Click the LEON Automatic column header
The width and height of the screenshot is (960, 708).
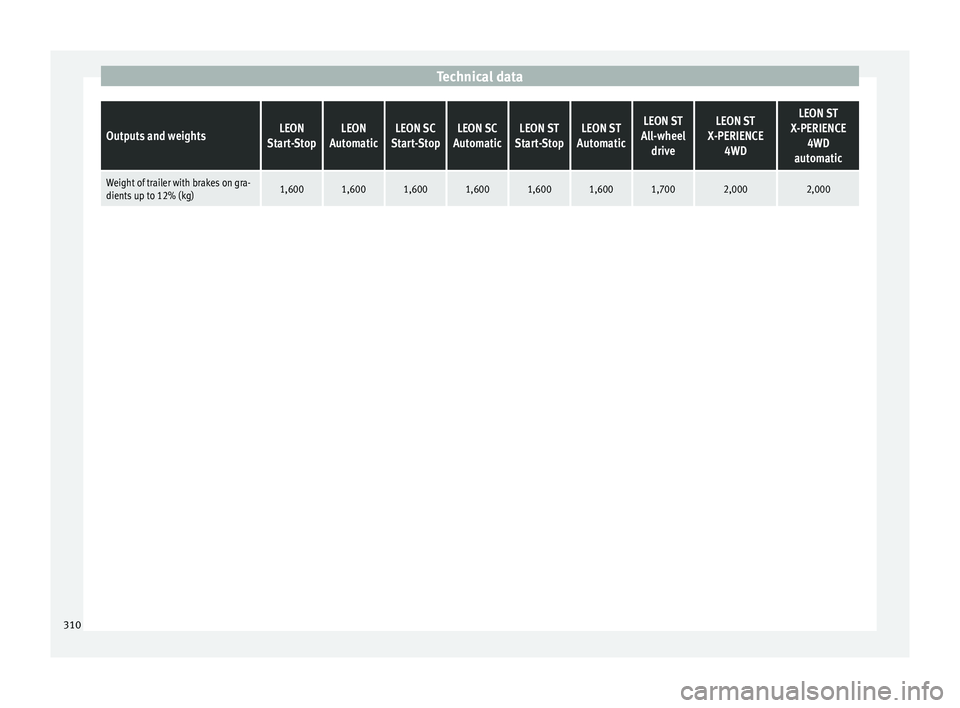point(353,135)
